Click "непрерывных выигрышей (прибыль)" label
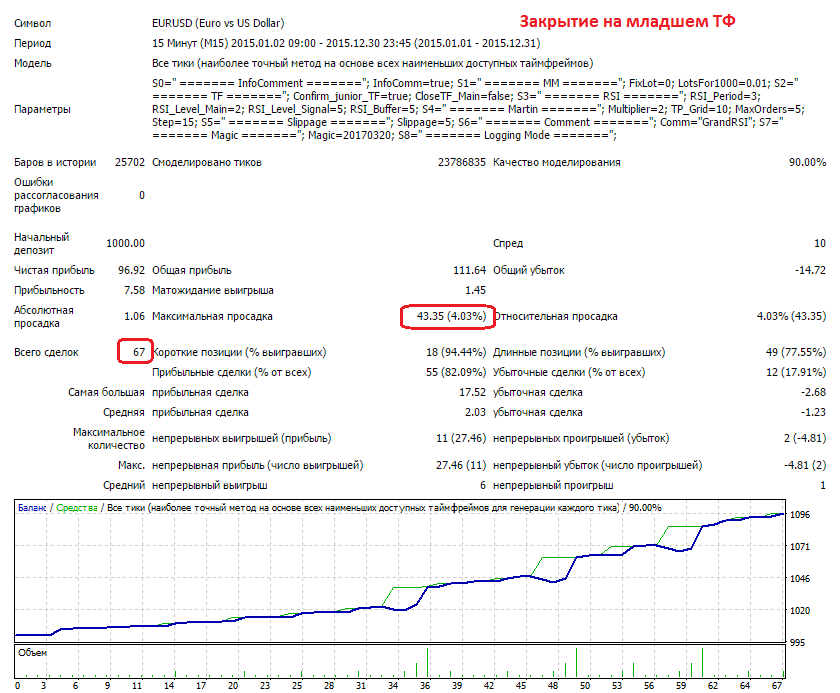Image resolution: width=840 pixels, height=693 pixels. (242, 439)
